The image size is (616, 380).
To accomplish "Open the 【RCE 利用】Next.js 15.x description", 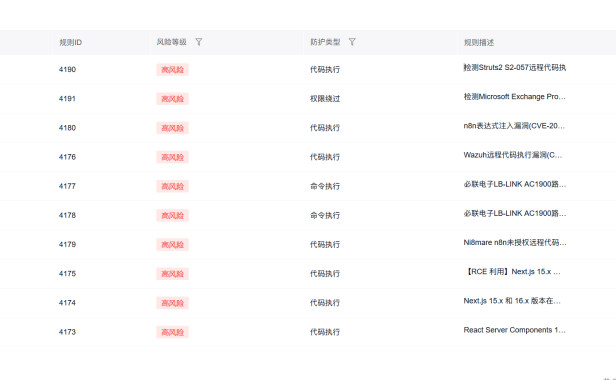I will [x=512, y=272].
